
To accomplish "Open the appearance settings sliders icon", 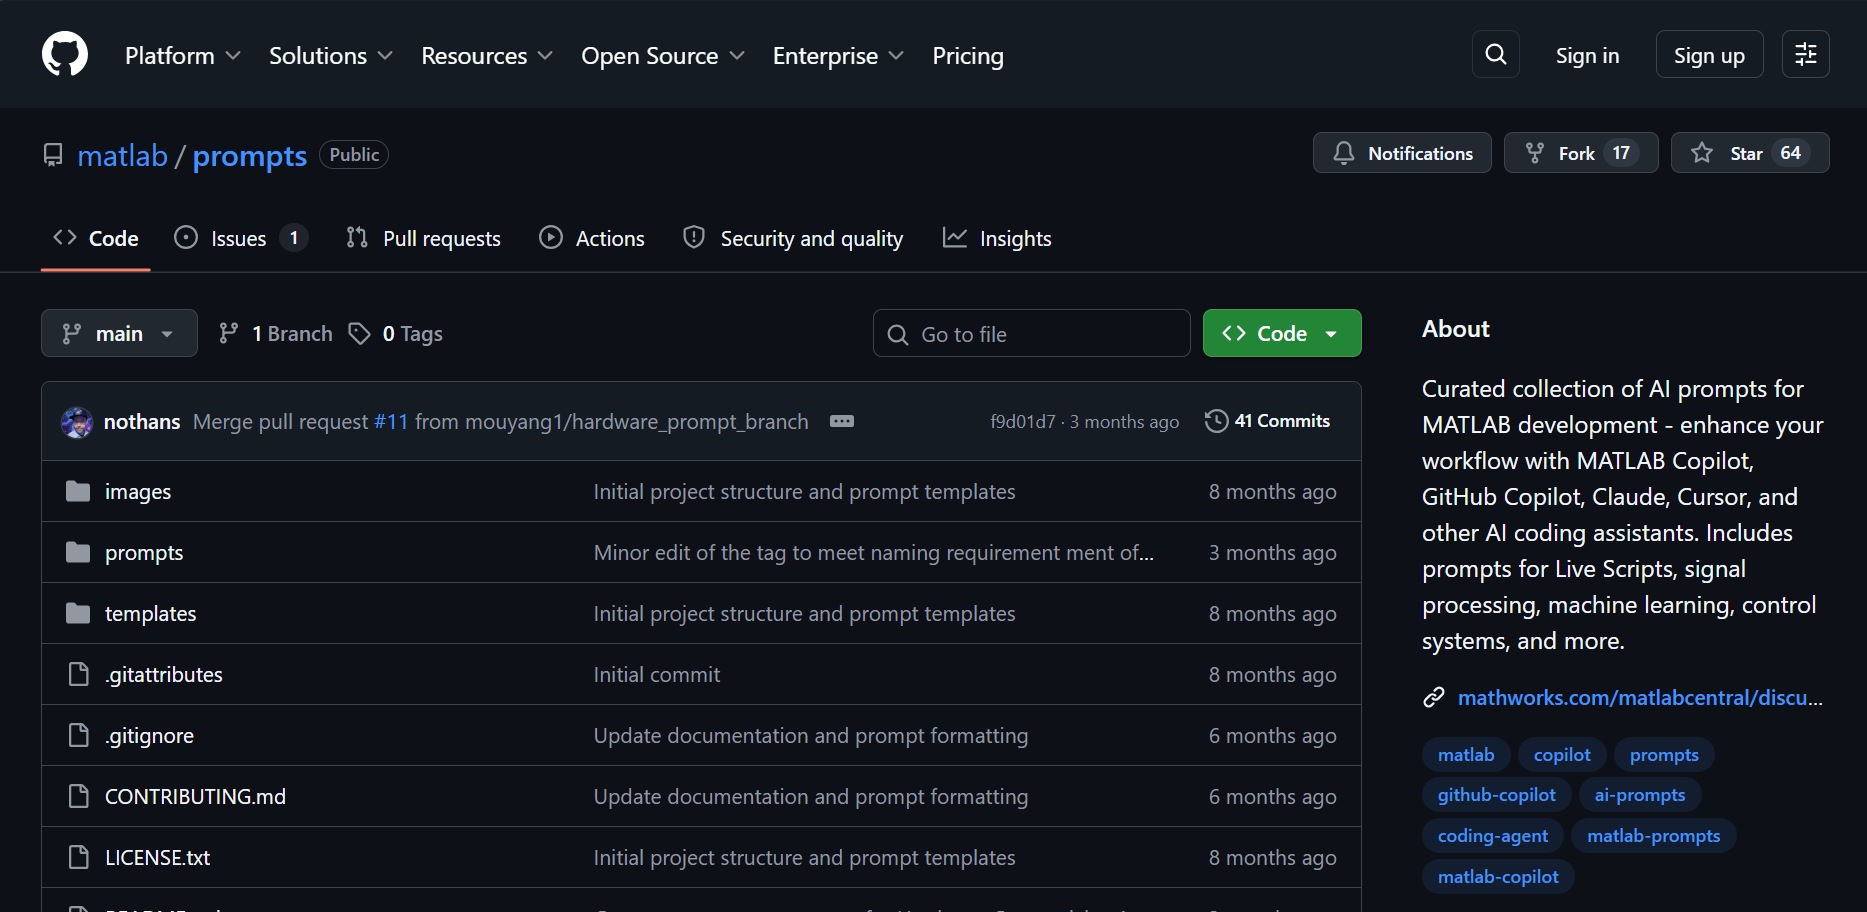I will point(1805,54).
